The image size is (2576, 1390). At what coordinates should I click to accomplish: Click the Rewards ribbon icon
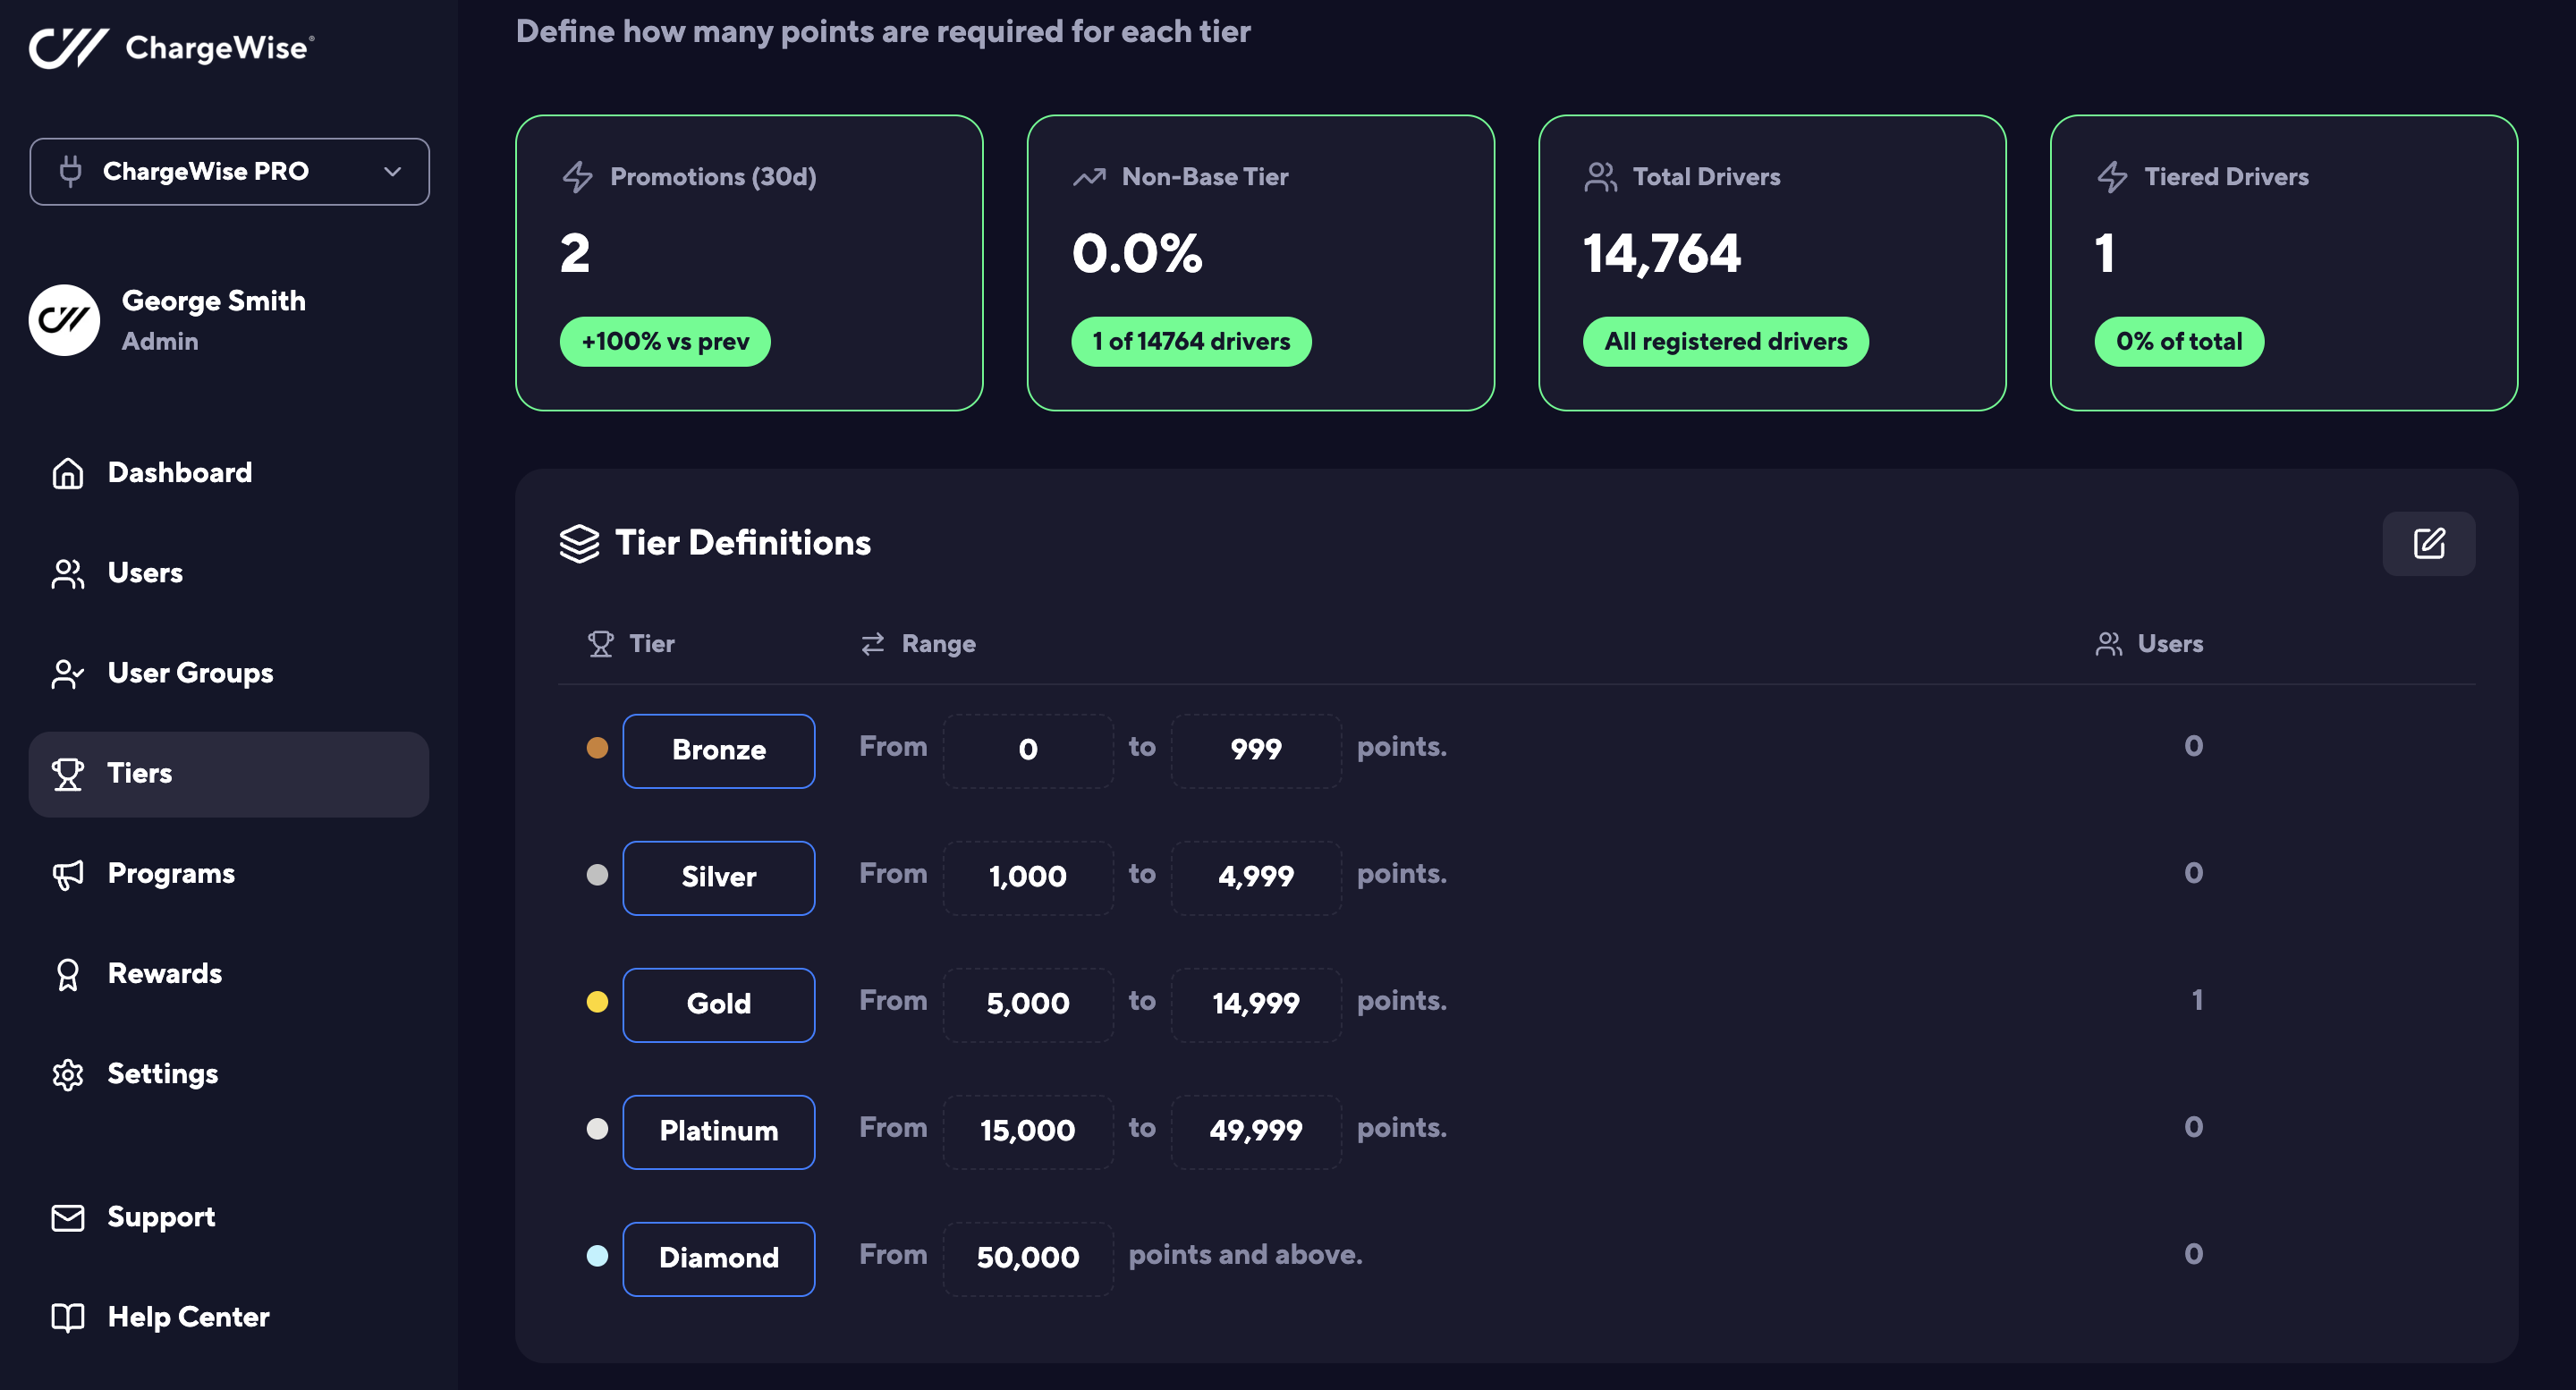[x=68, y=974]
